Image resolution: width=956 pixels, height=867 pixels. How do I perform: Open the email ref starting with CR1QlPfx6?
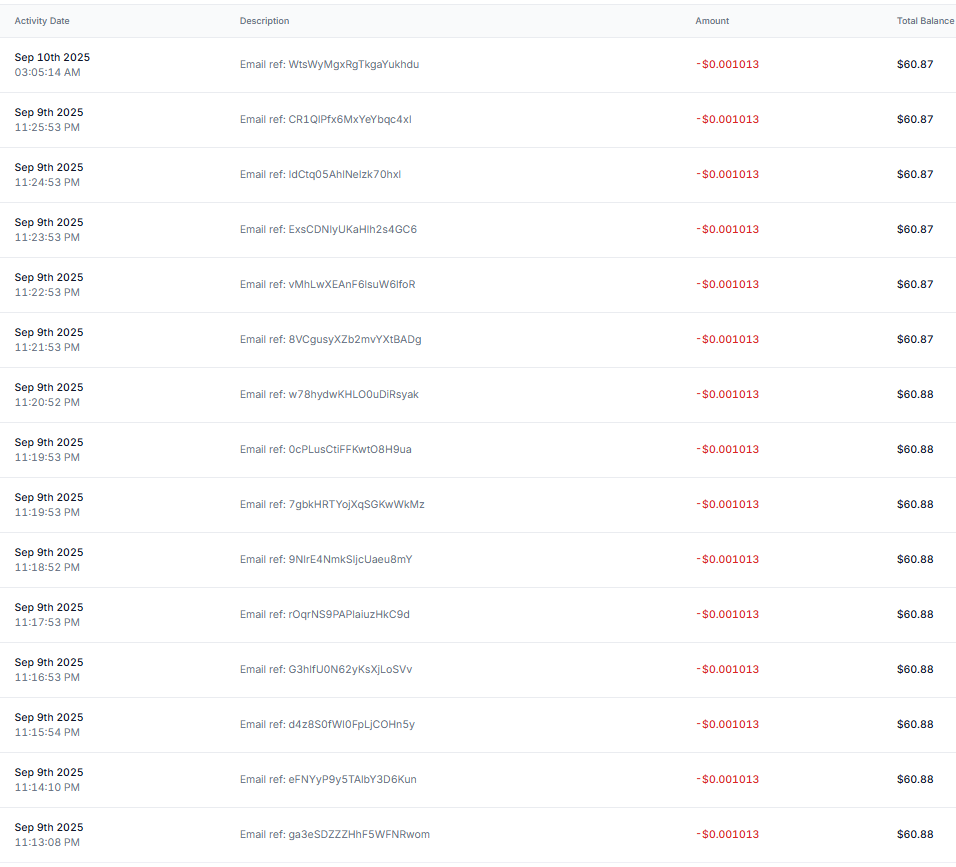(325, 120)
